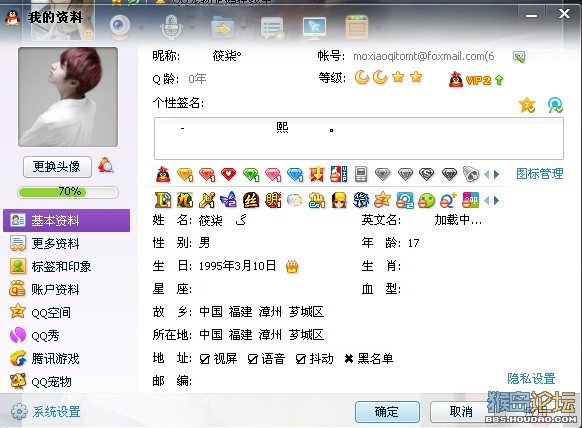Click the birthday crown icon beside 1995年3月10日
This screenshot has width=582, height=428.
coord(292,266)
